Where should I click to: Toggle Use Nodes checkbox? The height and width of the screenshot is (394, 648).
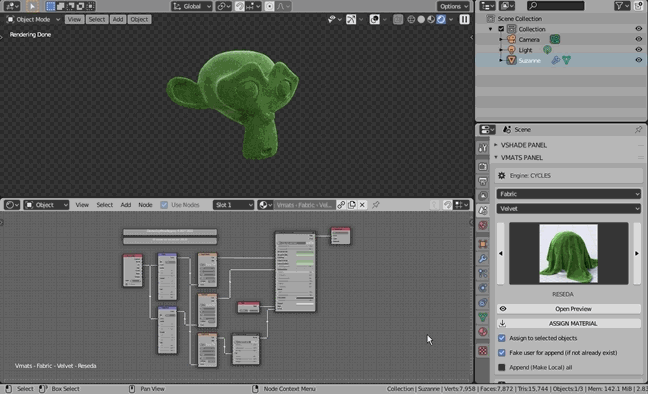(x=164, y=205)
